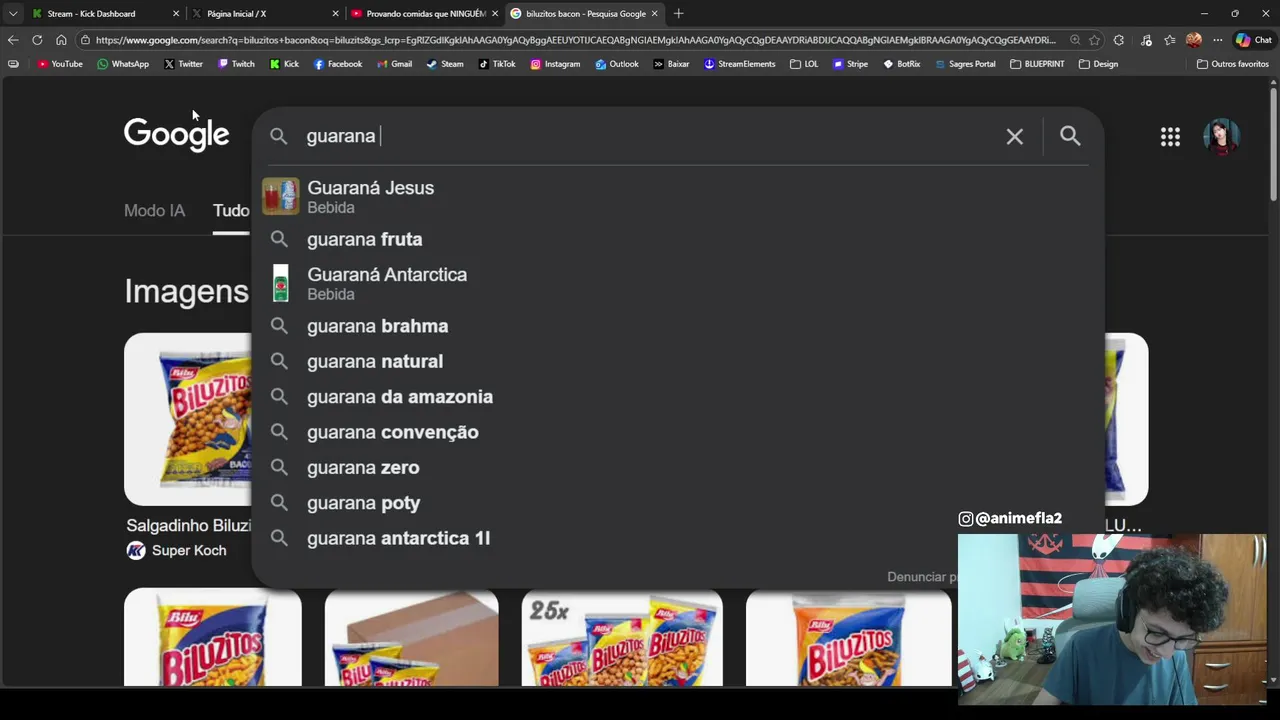Open the BotRix bookmark

tap(901, 64)
